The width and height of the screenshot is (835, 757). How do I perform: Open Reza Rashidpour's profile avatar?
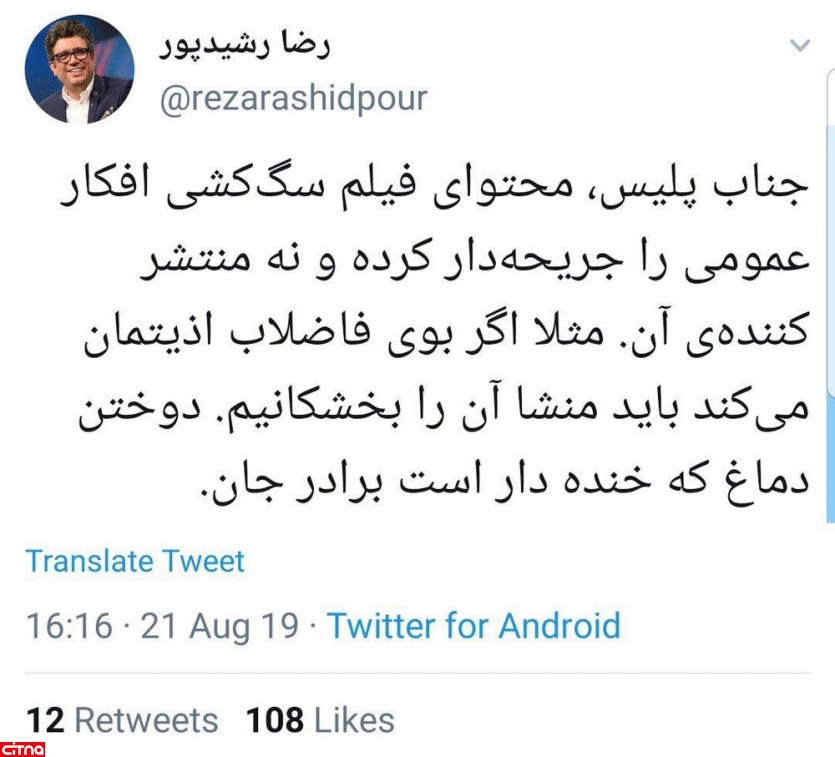80,69
